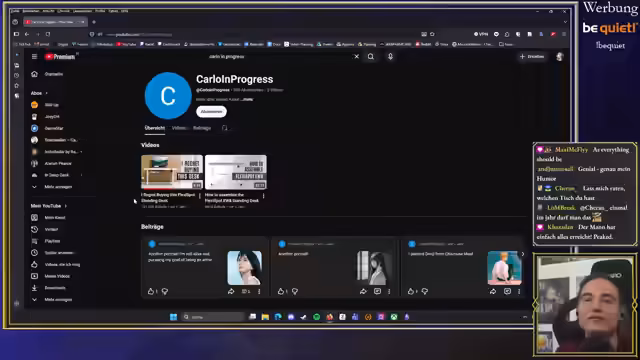This screenshot has height=360, width=640.
Task: Like the first community post
Action: pos(151,291)
